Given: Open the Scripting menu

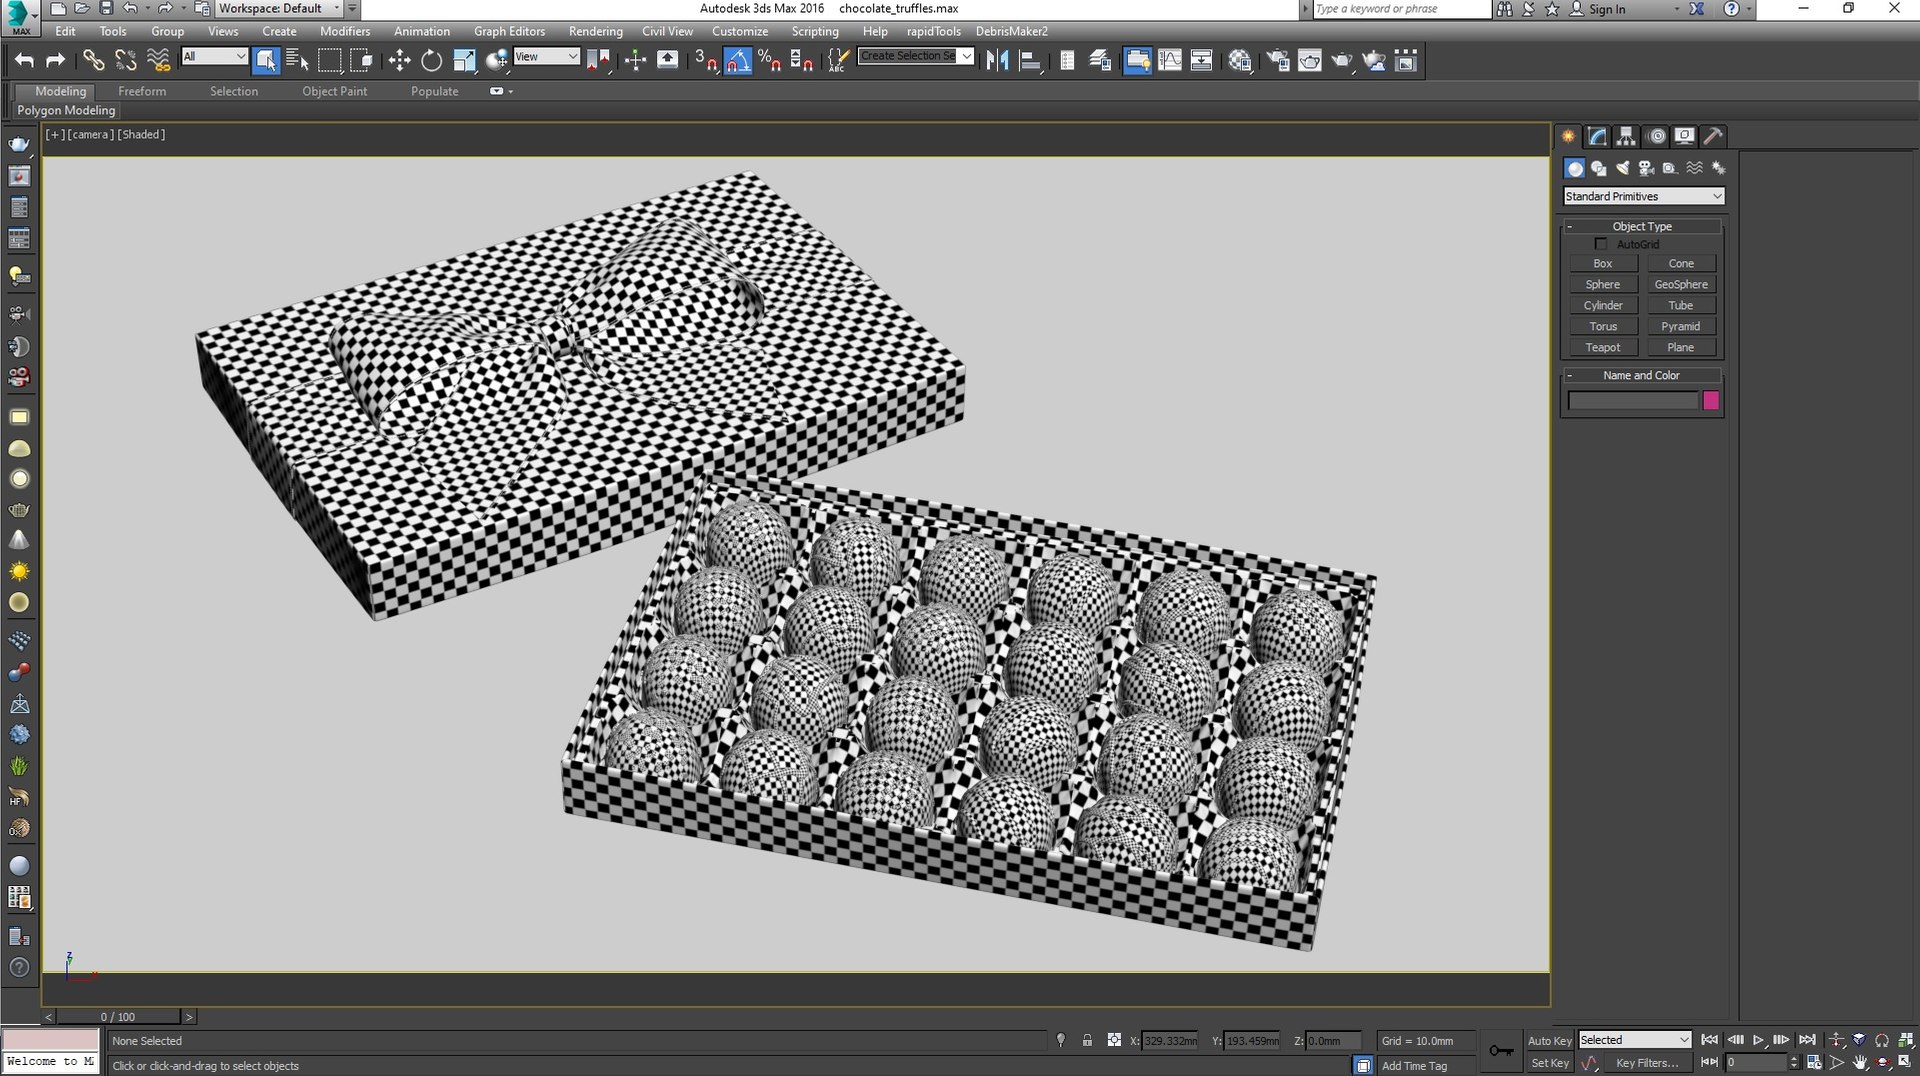Looking at the screenshot, I should click(x=815, y=31).
